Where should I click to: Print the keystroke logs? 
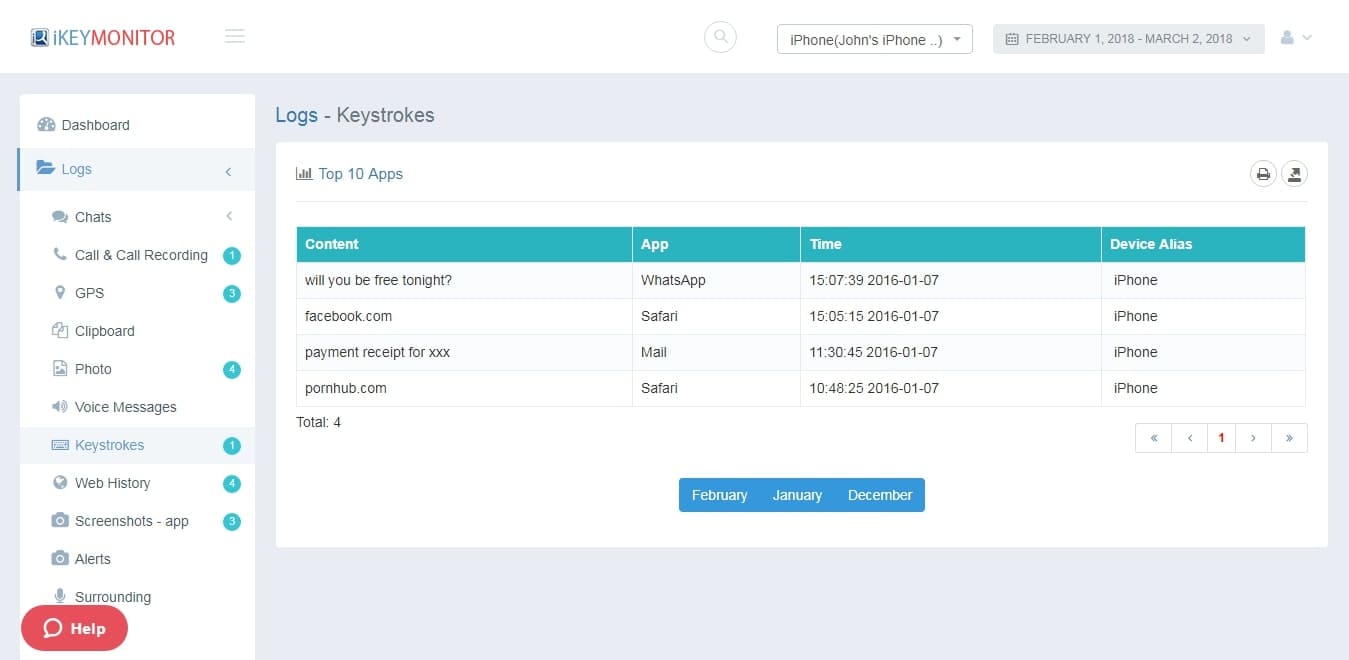coord(1263,174)
